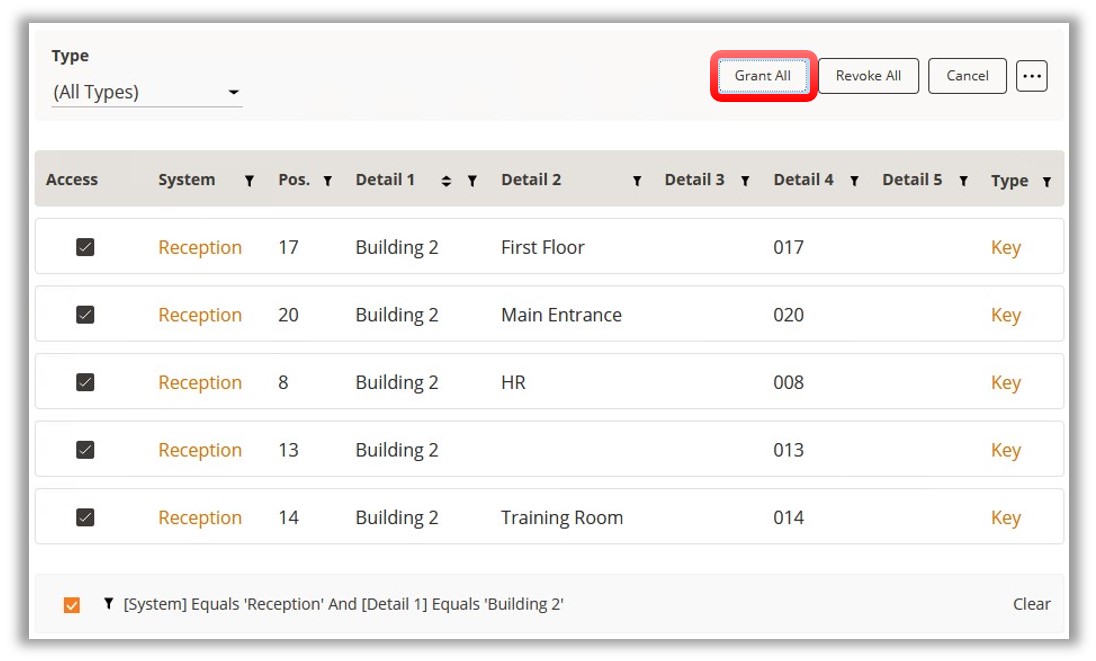This screenshot has height=661, width=1096.
Task: Open the three-dots more options menu
Action: 1031,76
